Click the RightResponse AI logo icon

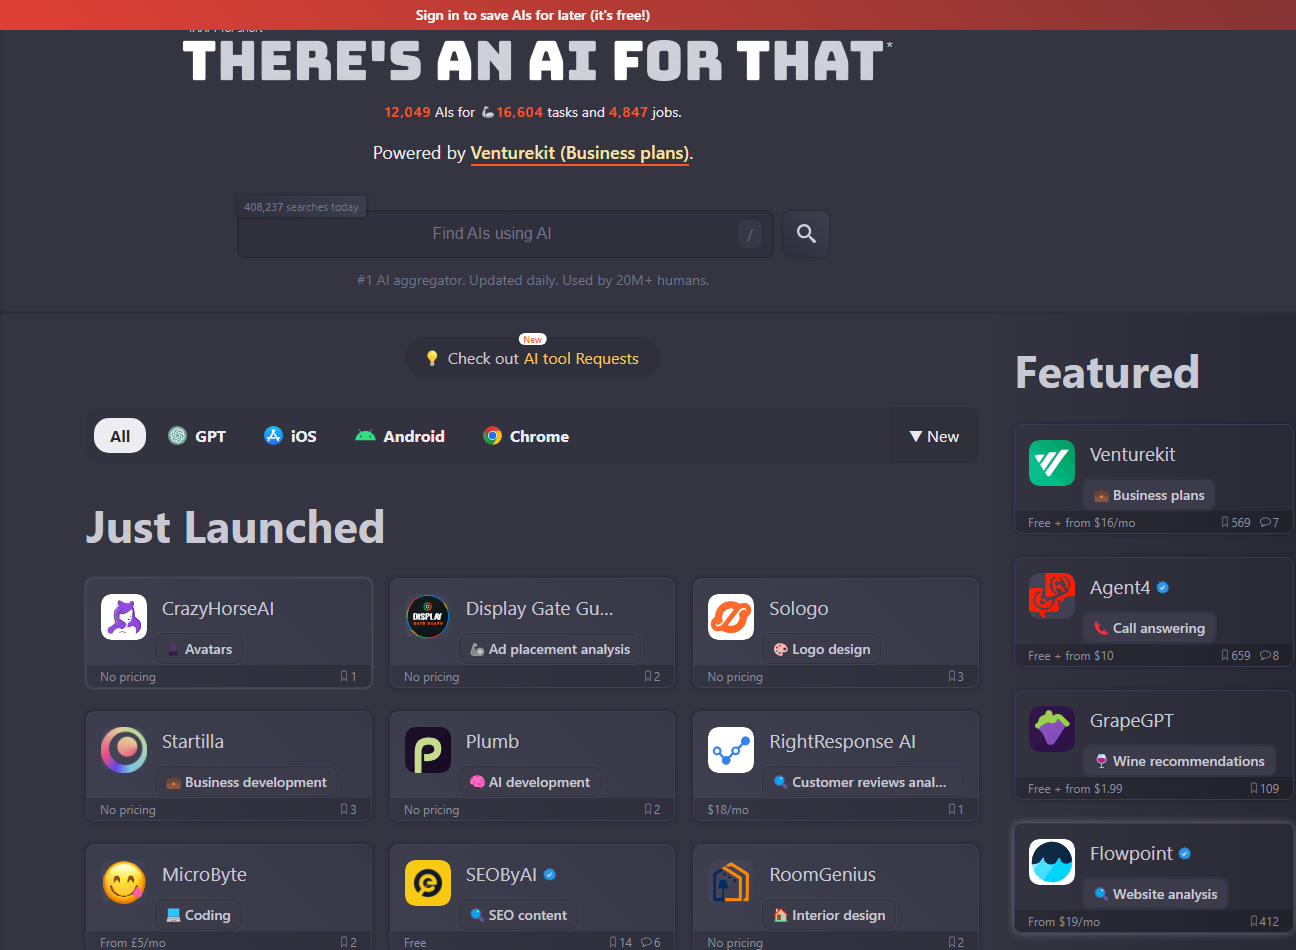pos(731,749)
